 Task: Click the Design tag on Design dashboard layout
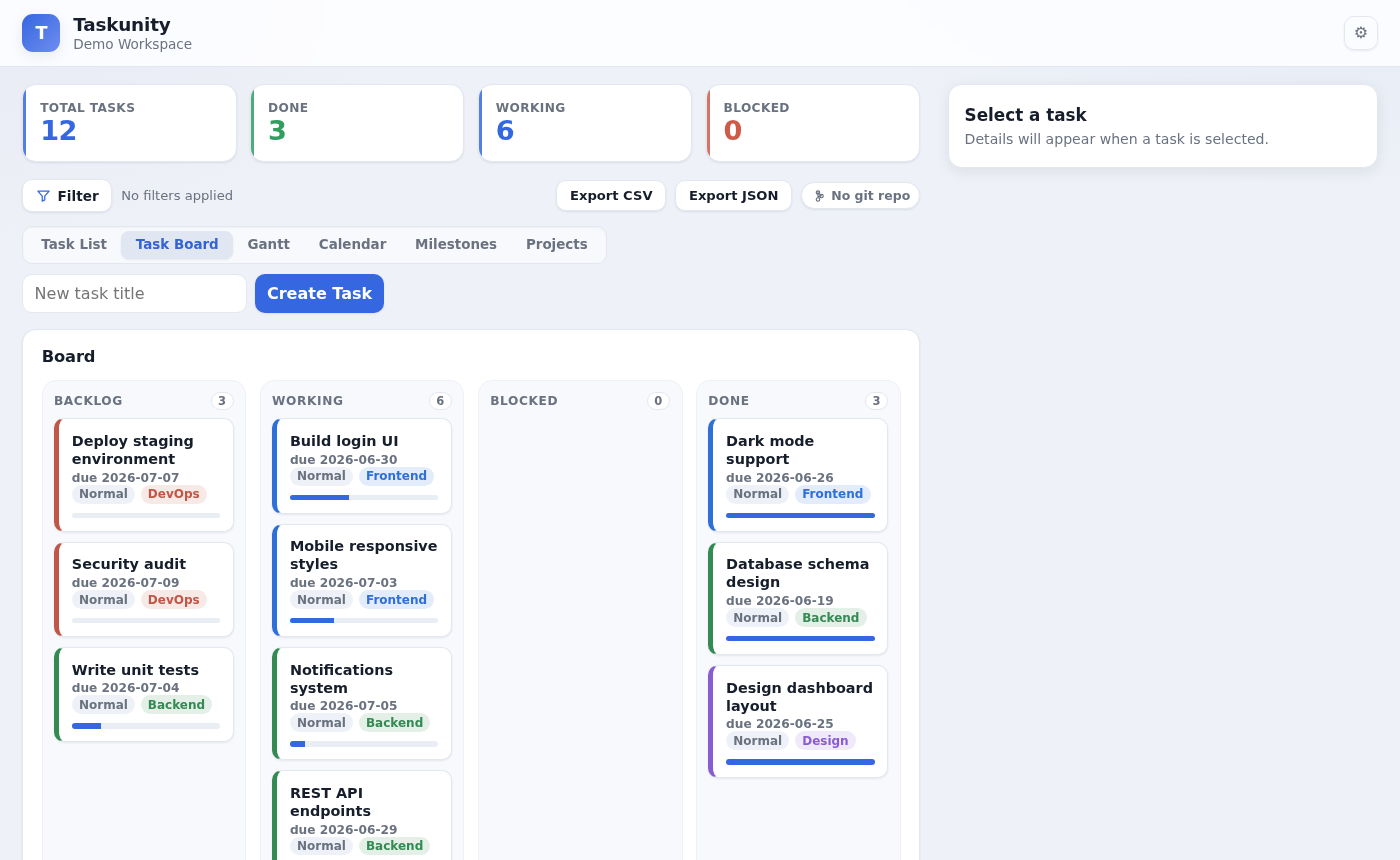825,741
